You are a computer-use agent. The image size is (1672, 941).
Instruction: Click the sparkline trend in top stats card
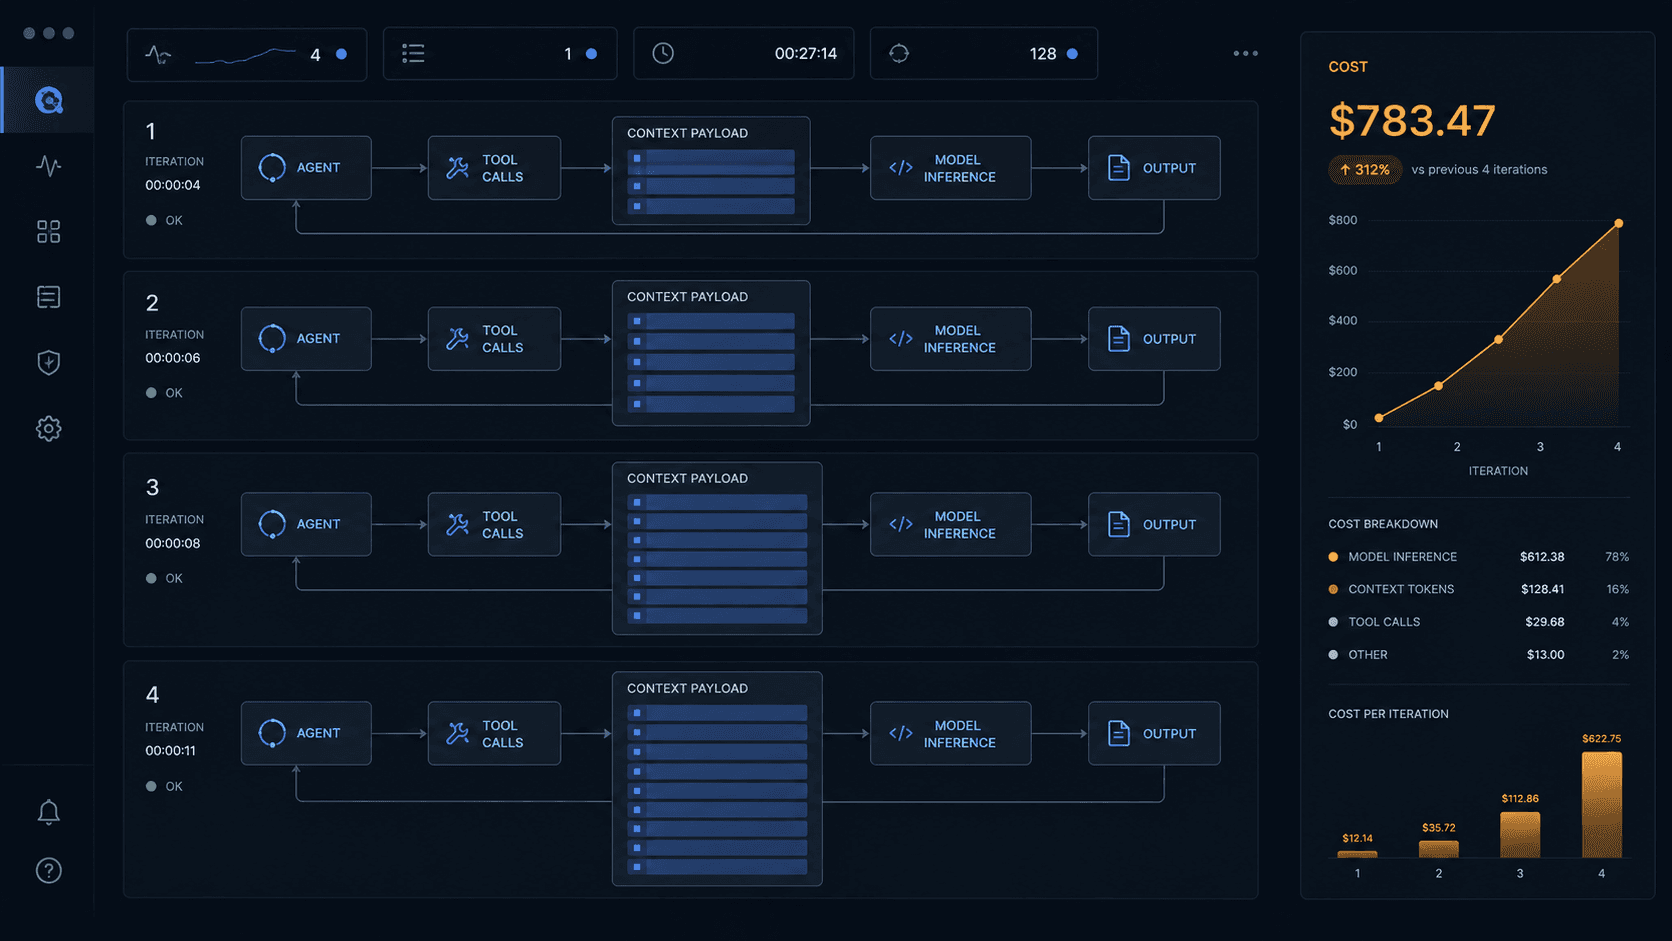click(x=245, y=55)
